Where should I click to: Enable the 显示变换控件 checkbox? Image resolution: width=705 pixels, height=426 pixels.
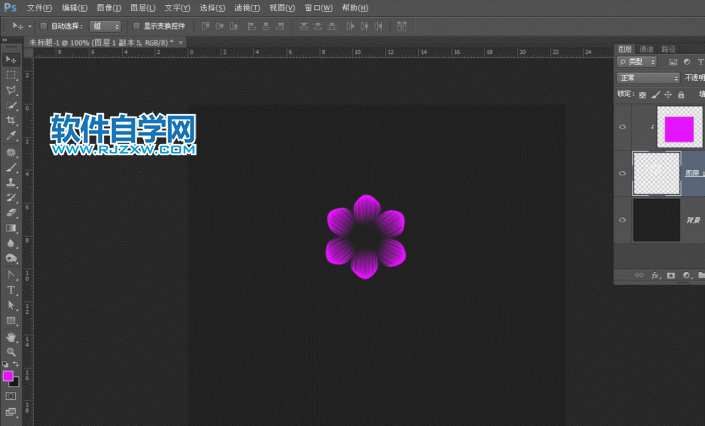point(136,25)
